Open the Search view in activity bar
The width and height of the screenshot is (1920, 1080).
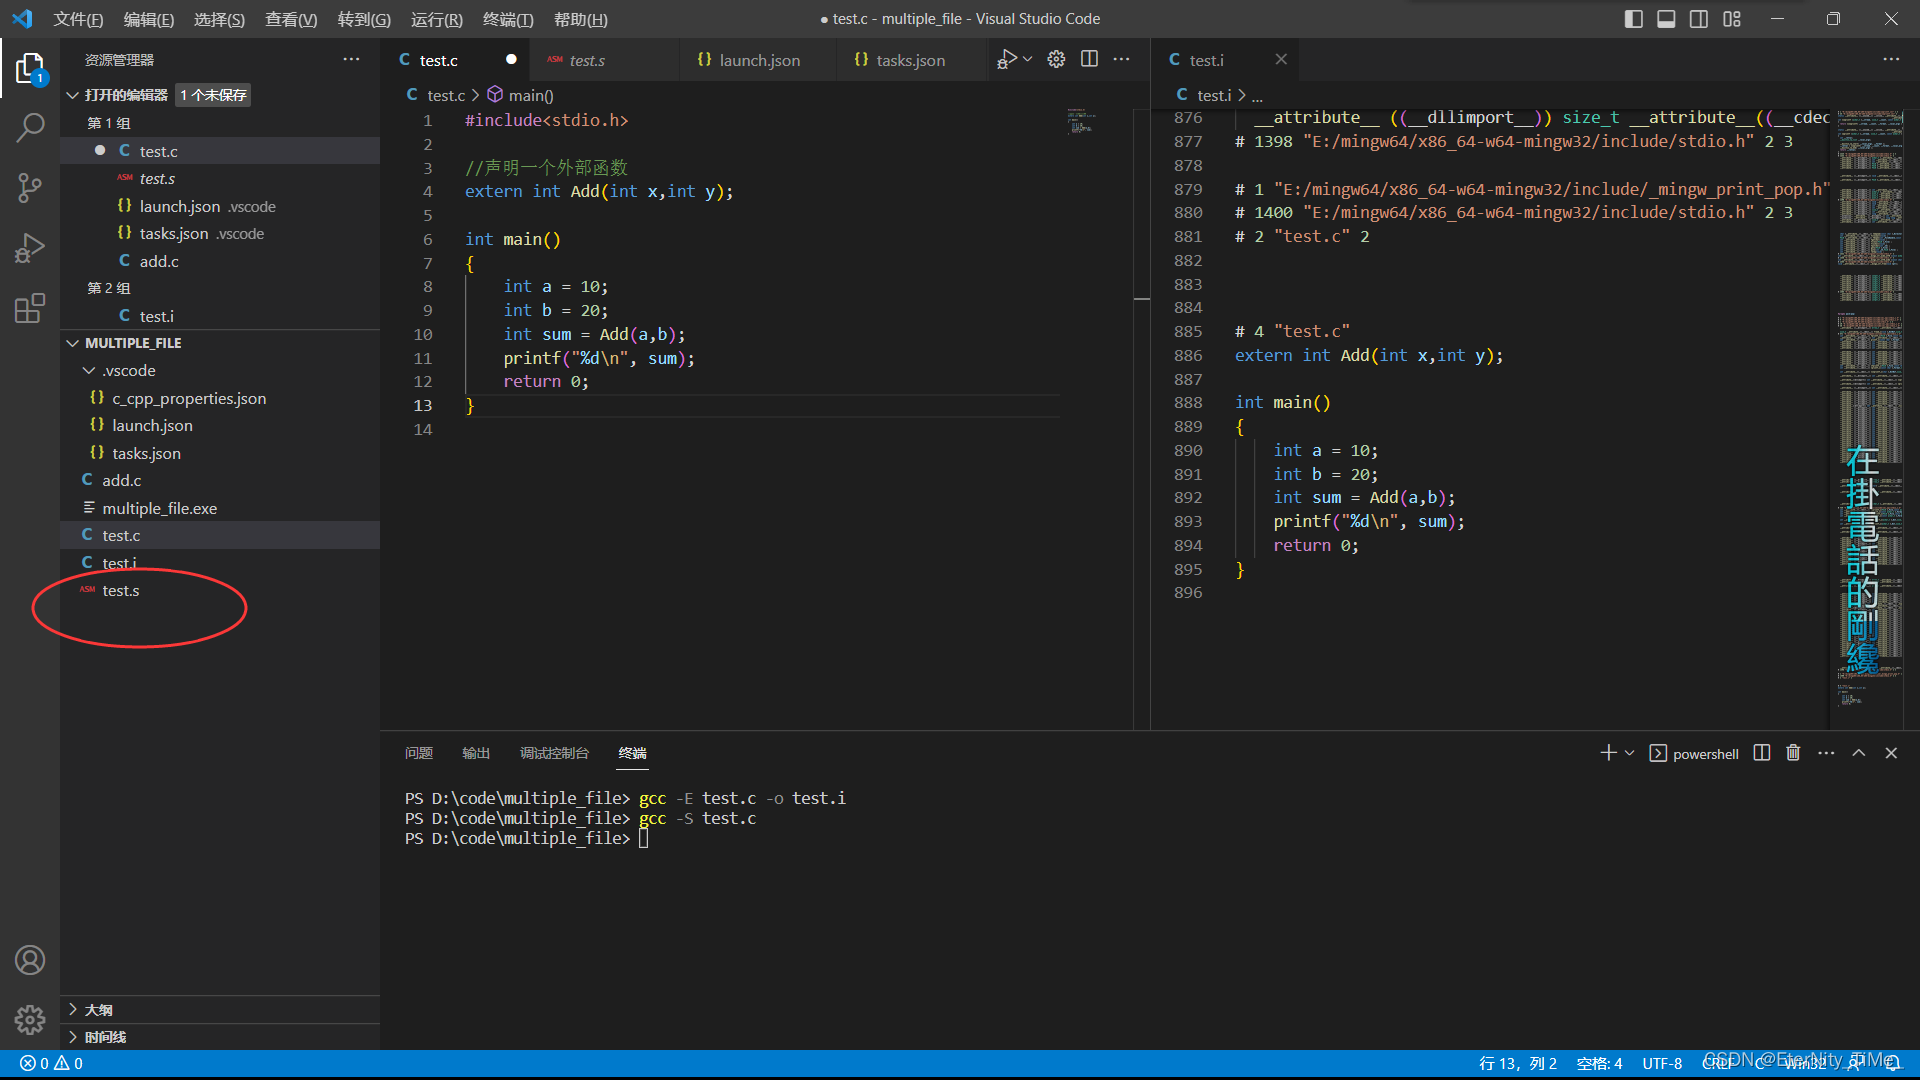click(x=30, y=127)
